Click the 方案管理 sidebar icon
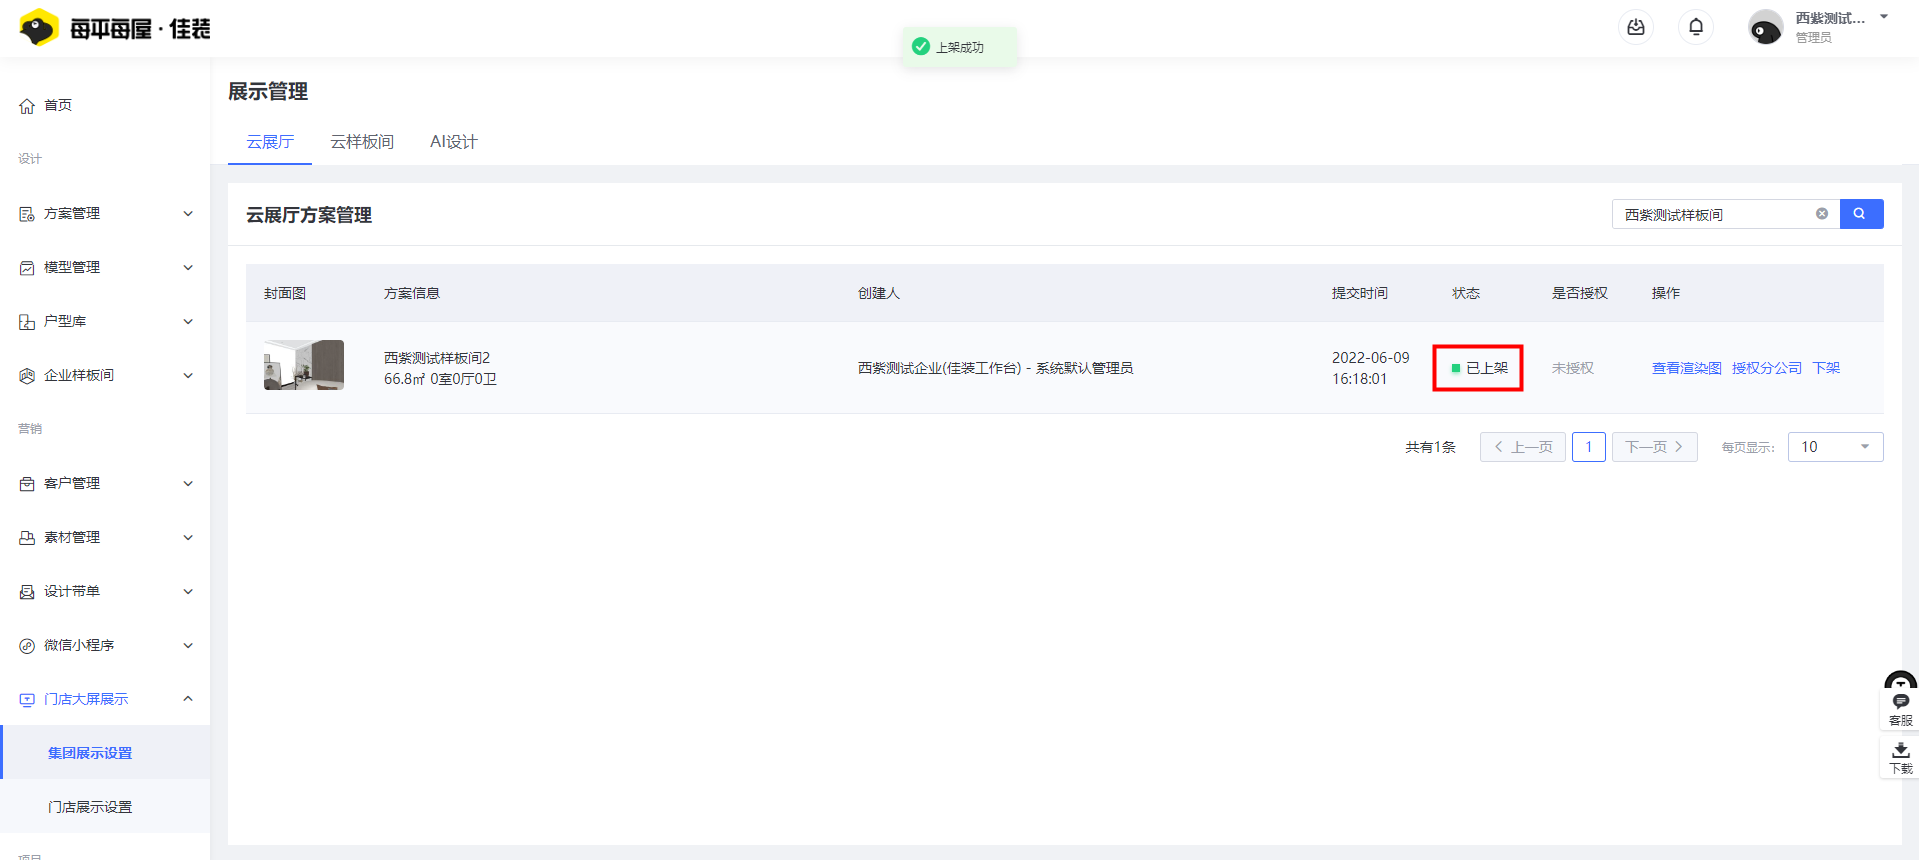This screenshot has width=1919, height=860. [27, 214]
